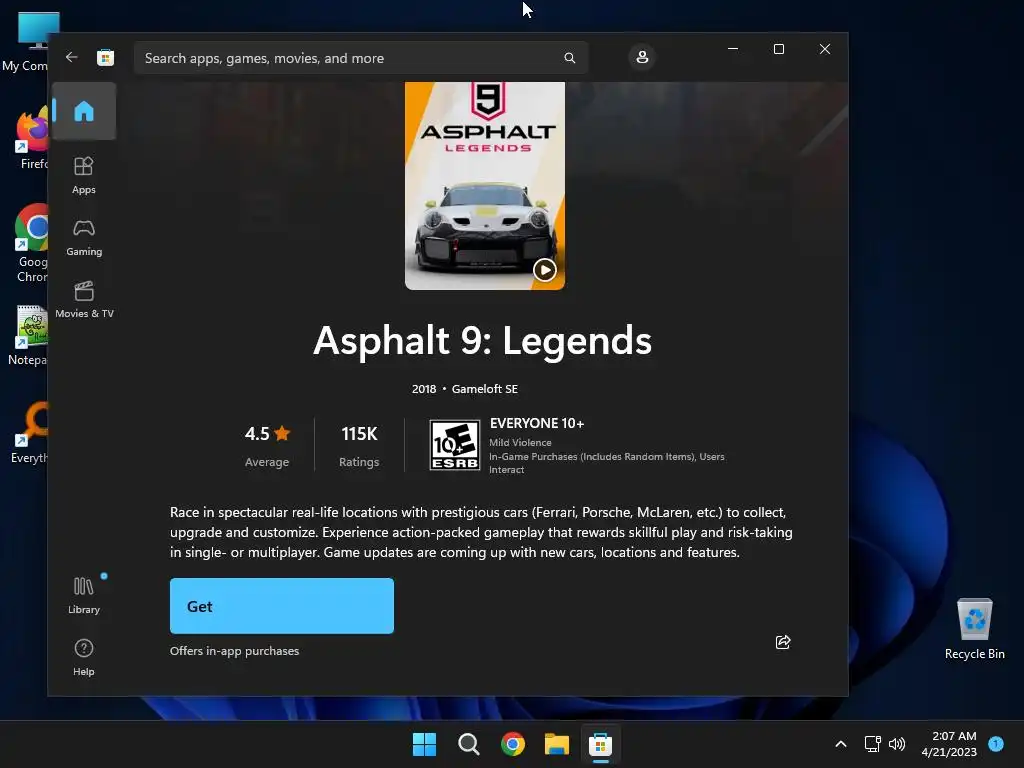
Task: Select the Firefox desktop shortcut
Action: click(x=33, y=138)
